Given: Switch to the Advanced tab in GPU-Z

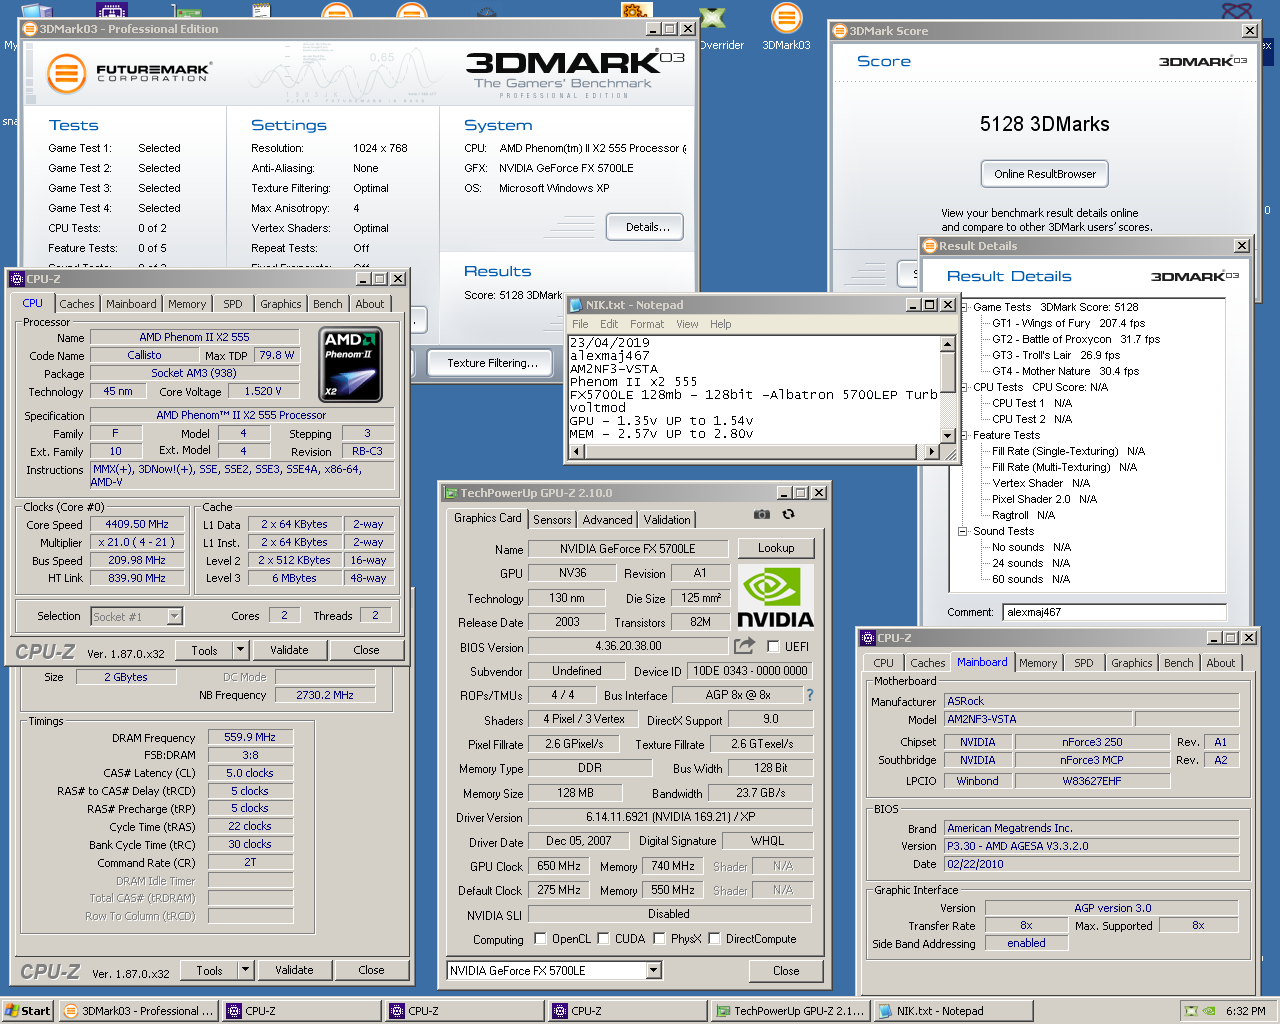Looking at the screenshot, I should [608, 520].
